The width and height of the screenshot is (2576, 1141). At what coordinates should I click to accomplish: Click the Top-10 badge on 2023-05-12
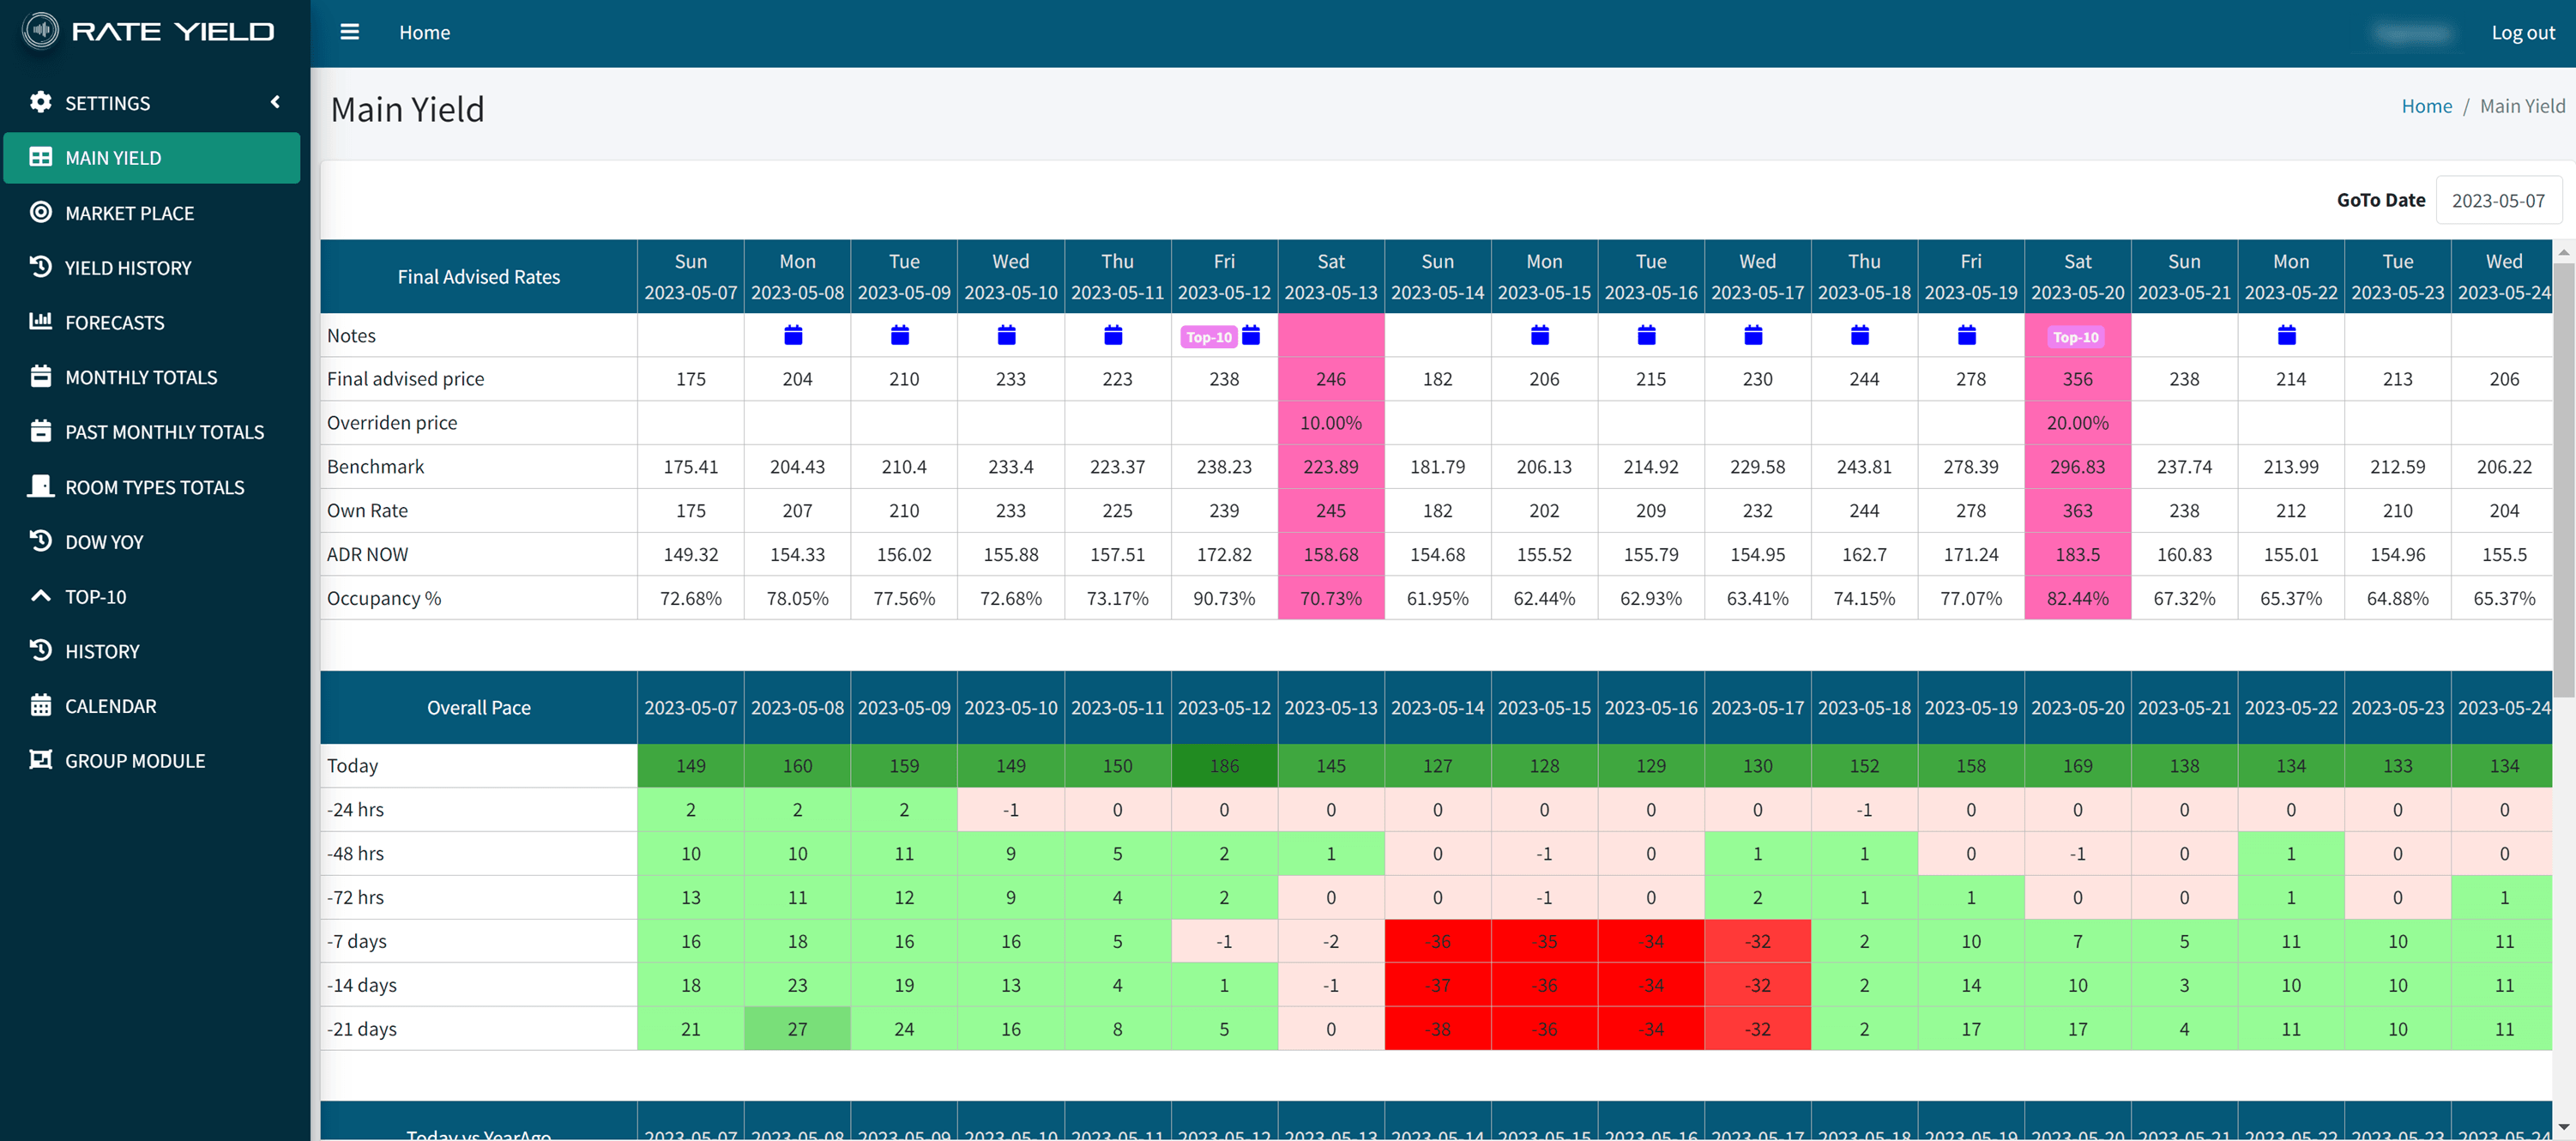pos(1209,337)
